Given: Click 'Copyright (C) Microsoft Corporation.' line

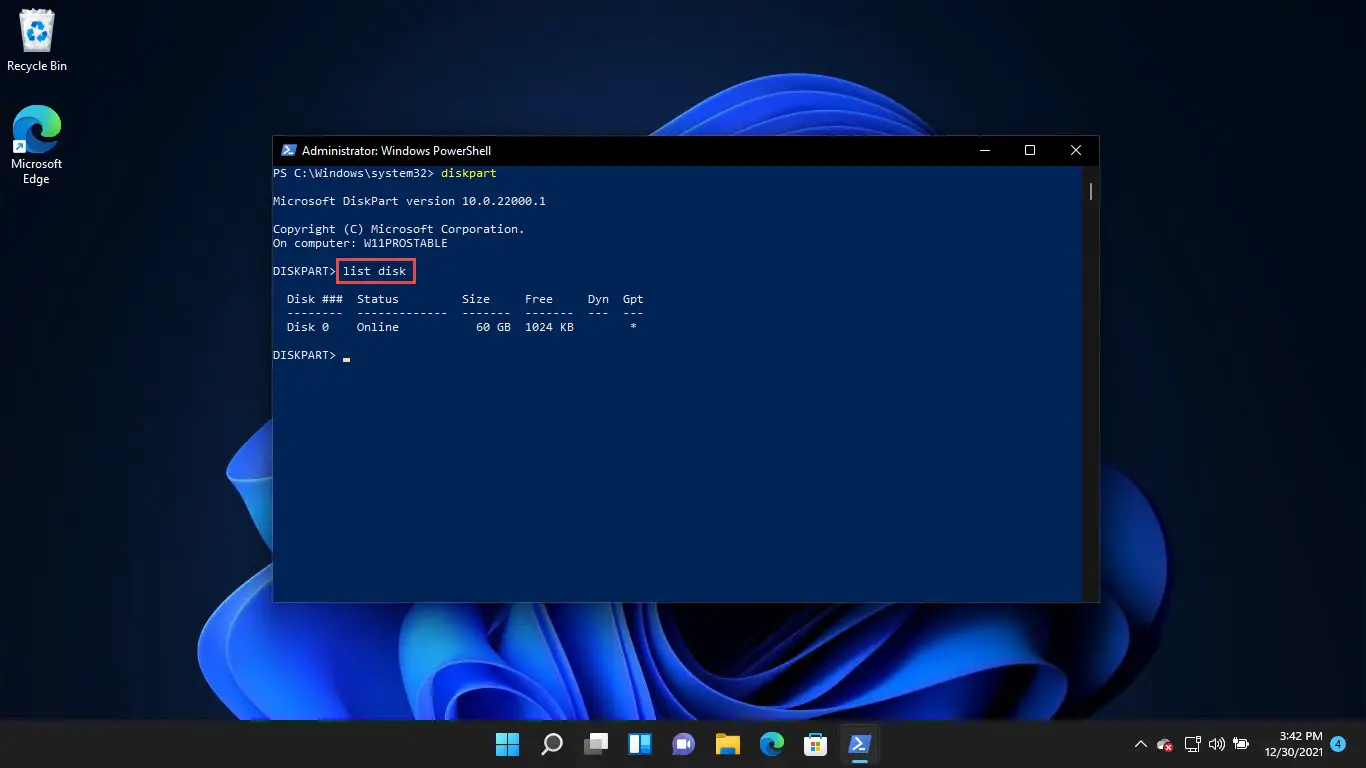Looking at the screenshot, I should coord(398,229).
